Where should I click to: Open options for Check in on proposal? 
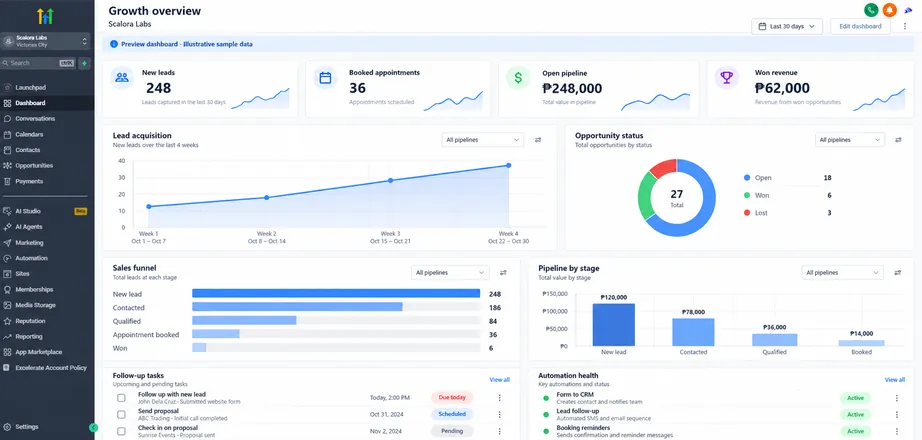click(500, 431)
